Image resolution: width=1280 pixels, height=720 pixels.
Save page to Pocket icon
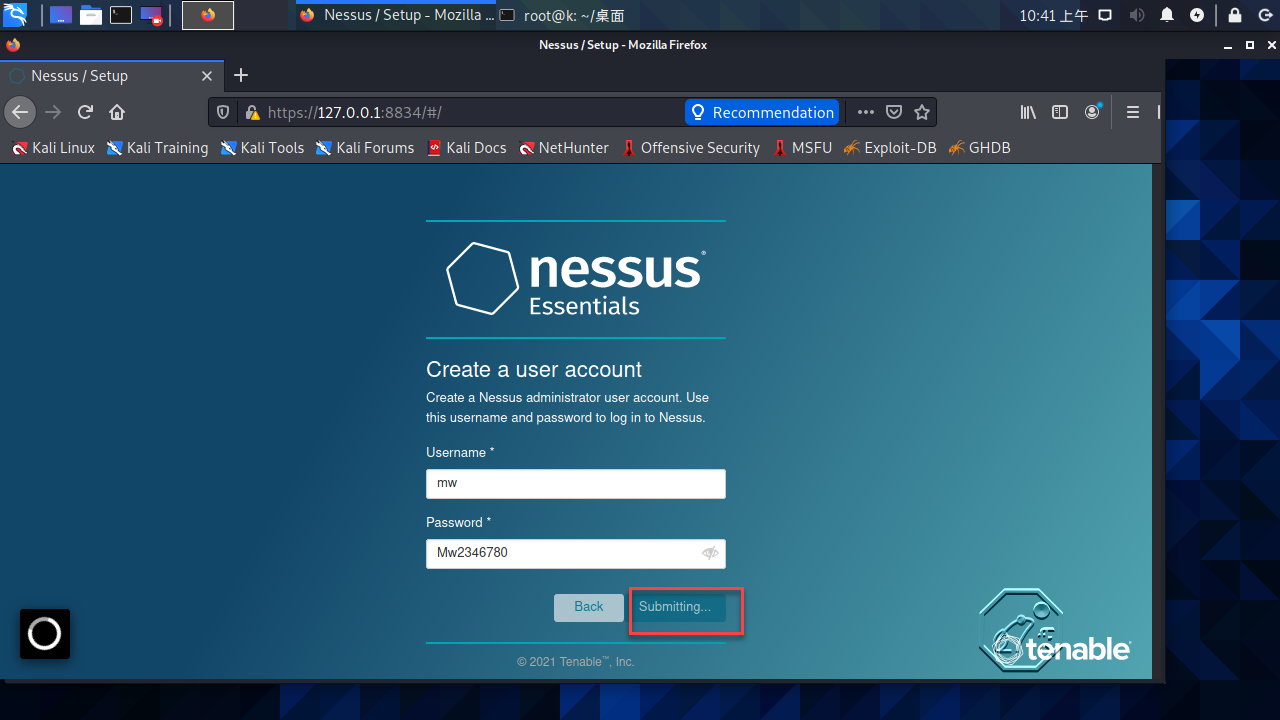(895, 112)
